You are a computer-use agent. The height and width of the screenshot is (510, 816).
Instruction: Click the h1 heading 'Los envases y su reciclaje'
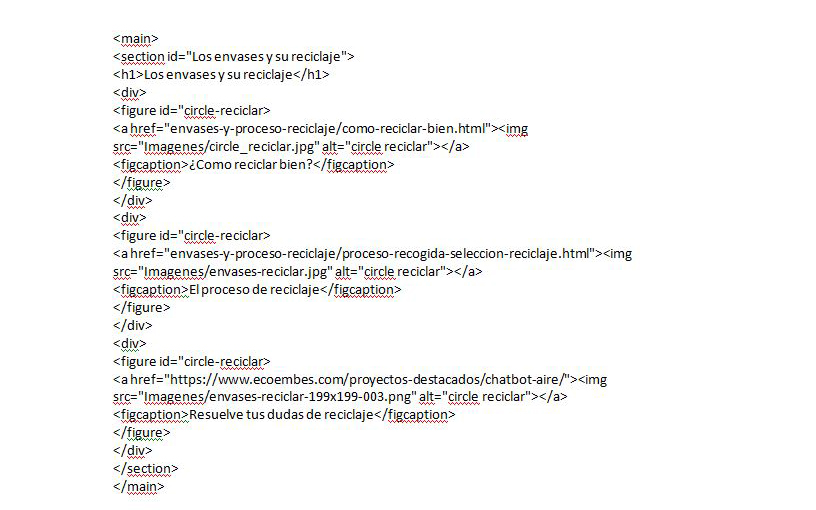(221, 74)
